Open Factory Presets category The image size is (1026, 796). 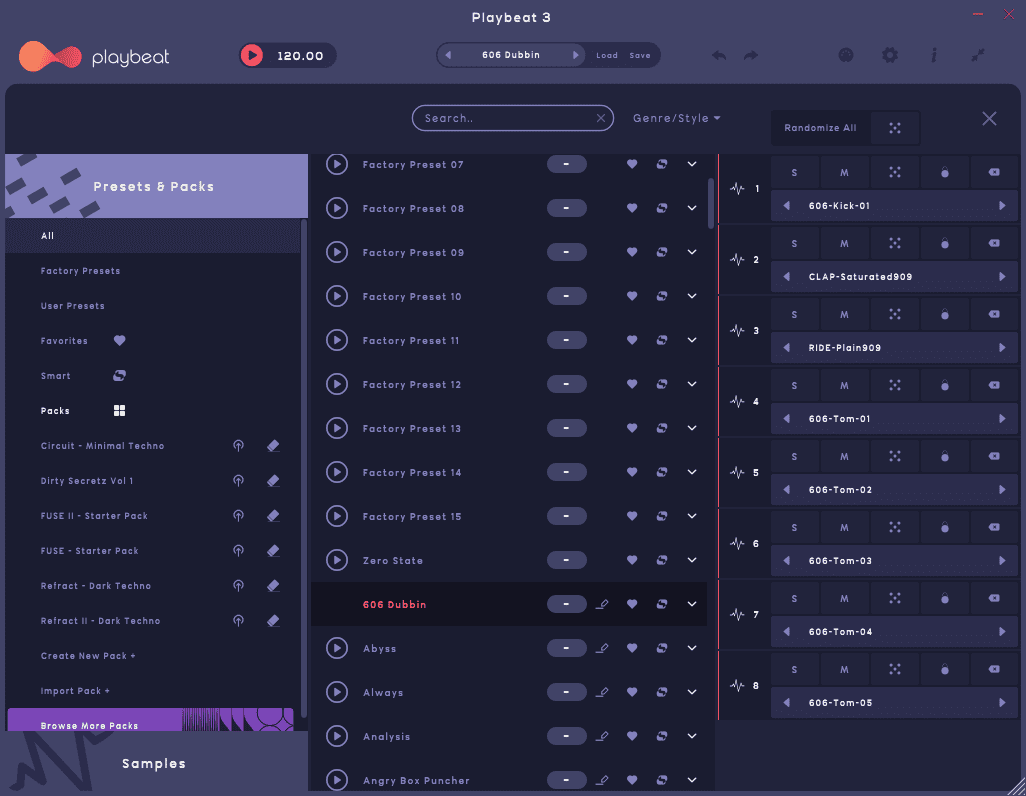pyautogui.click(x=80, y=271)
